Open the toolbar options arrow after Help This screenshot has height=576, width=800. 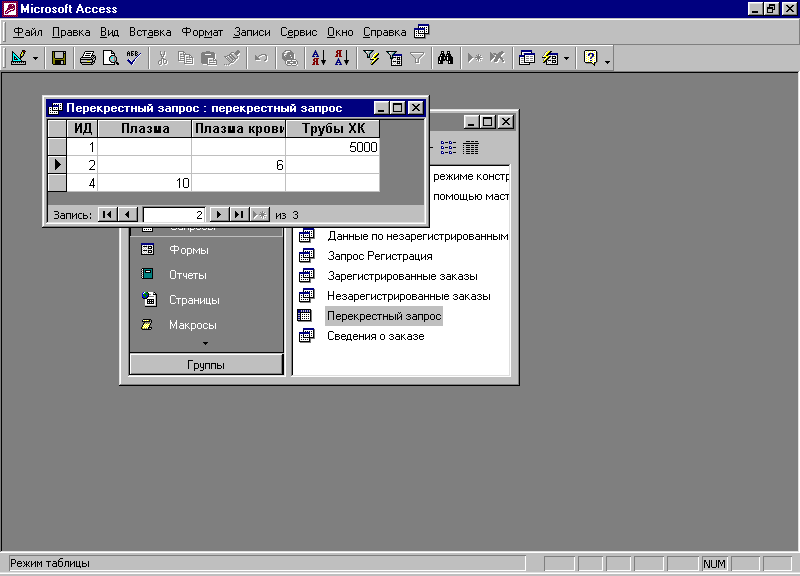coord(607,61)
